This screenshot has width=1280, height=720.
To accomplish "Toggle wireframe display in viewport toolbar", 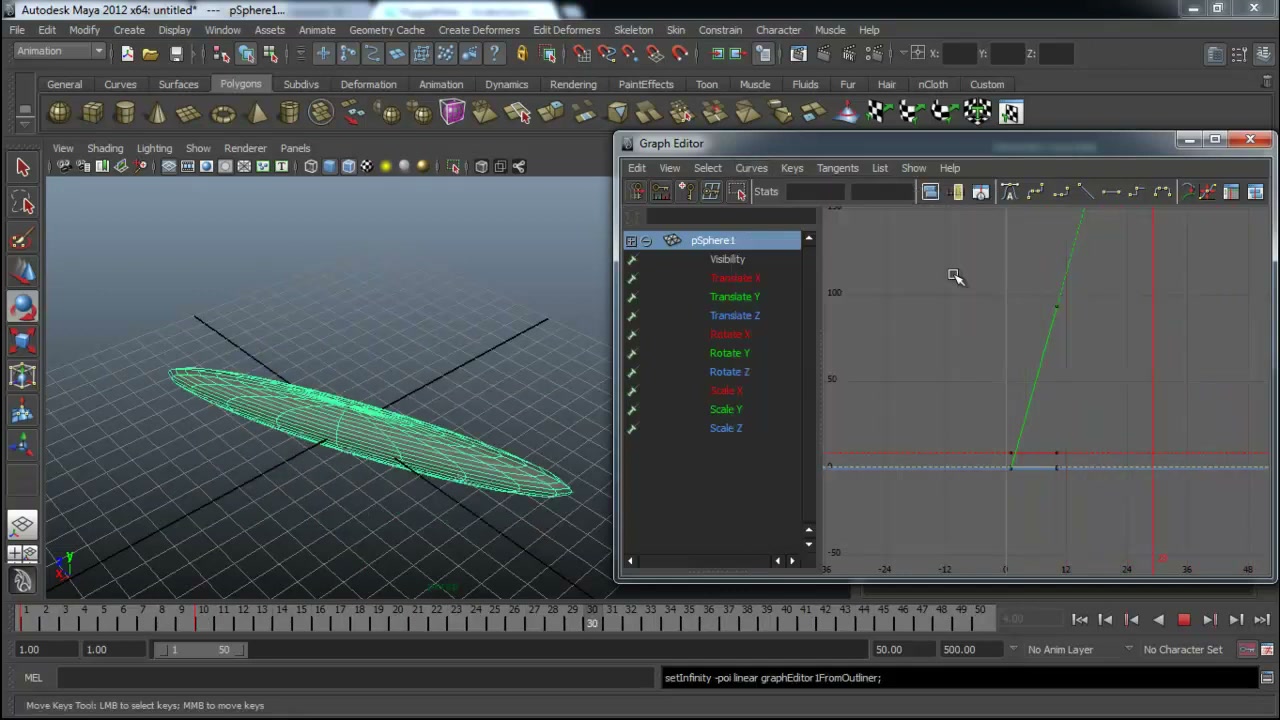I will click(311, 167).
